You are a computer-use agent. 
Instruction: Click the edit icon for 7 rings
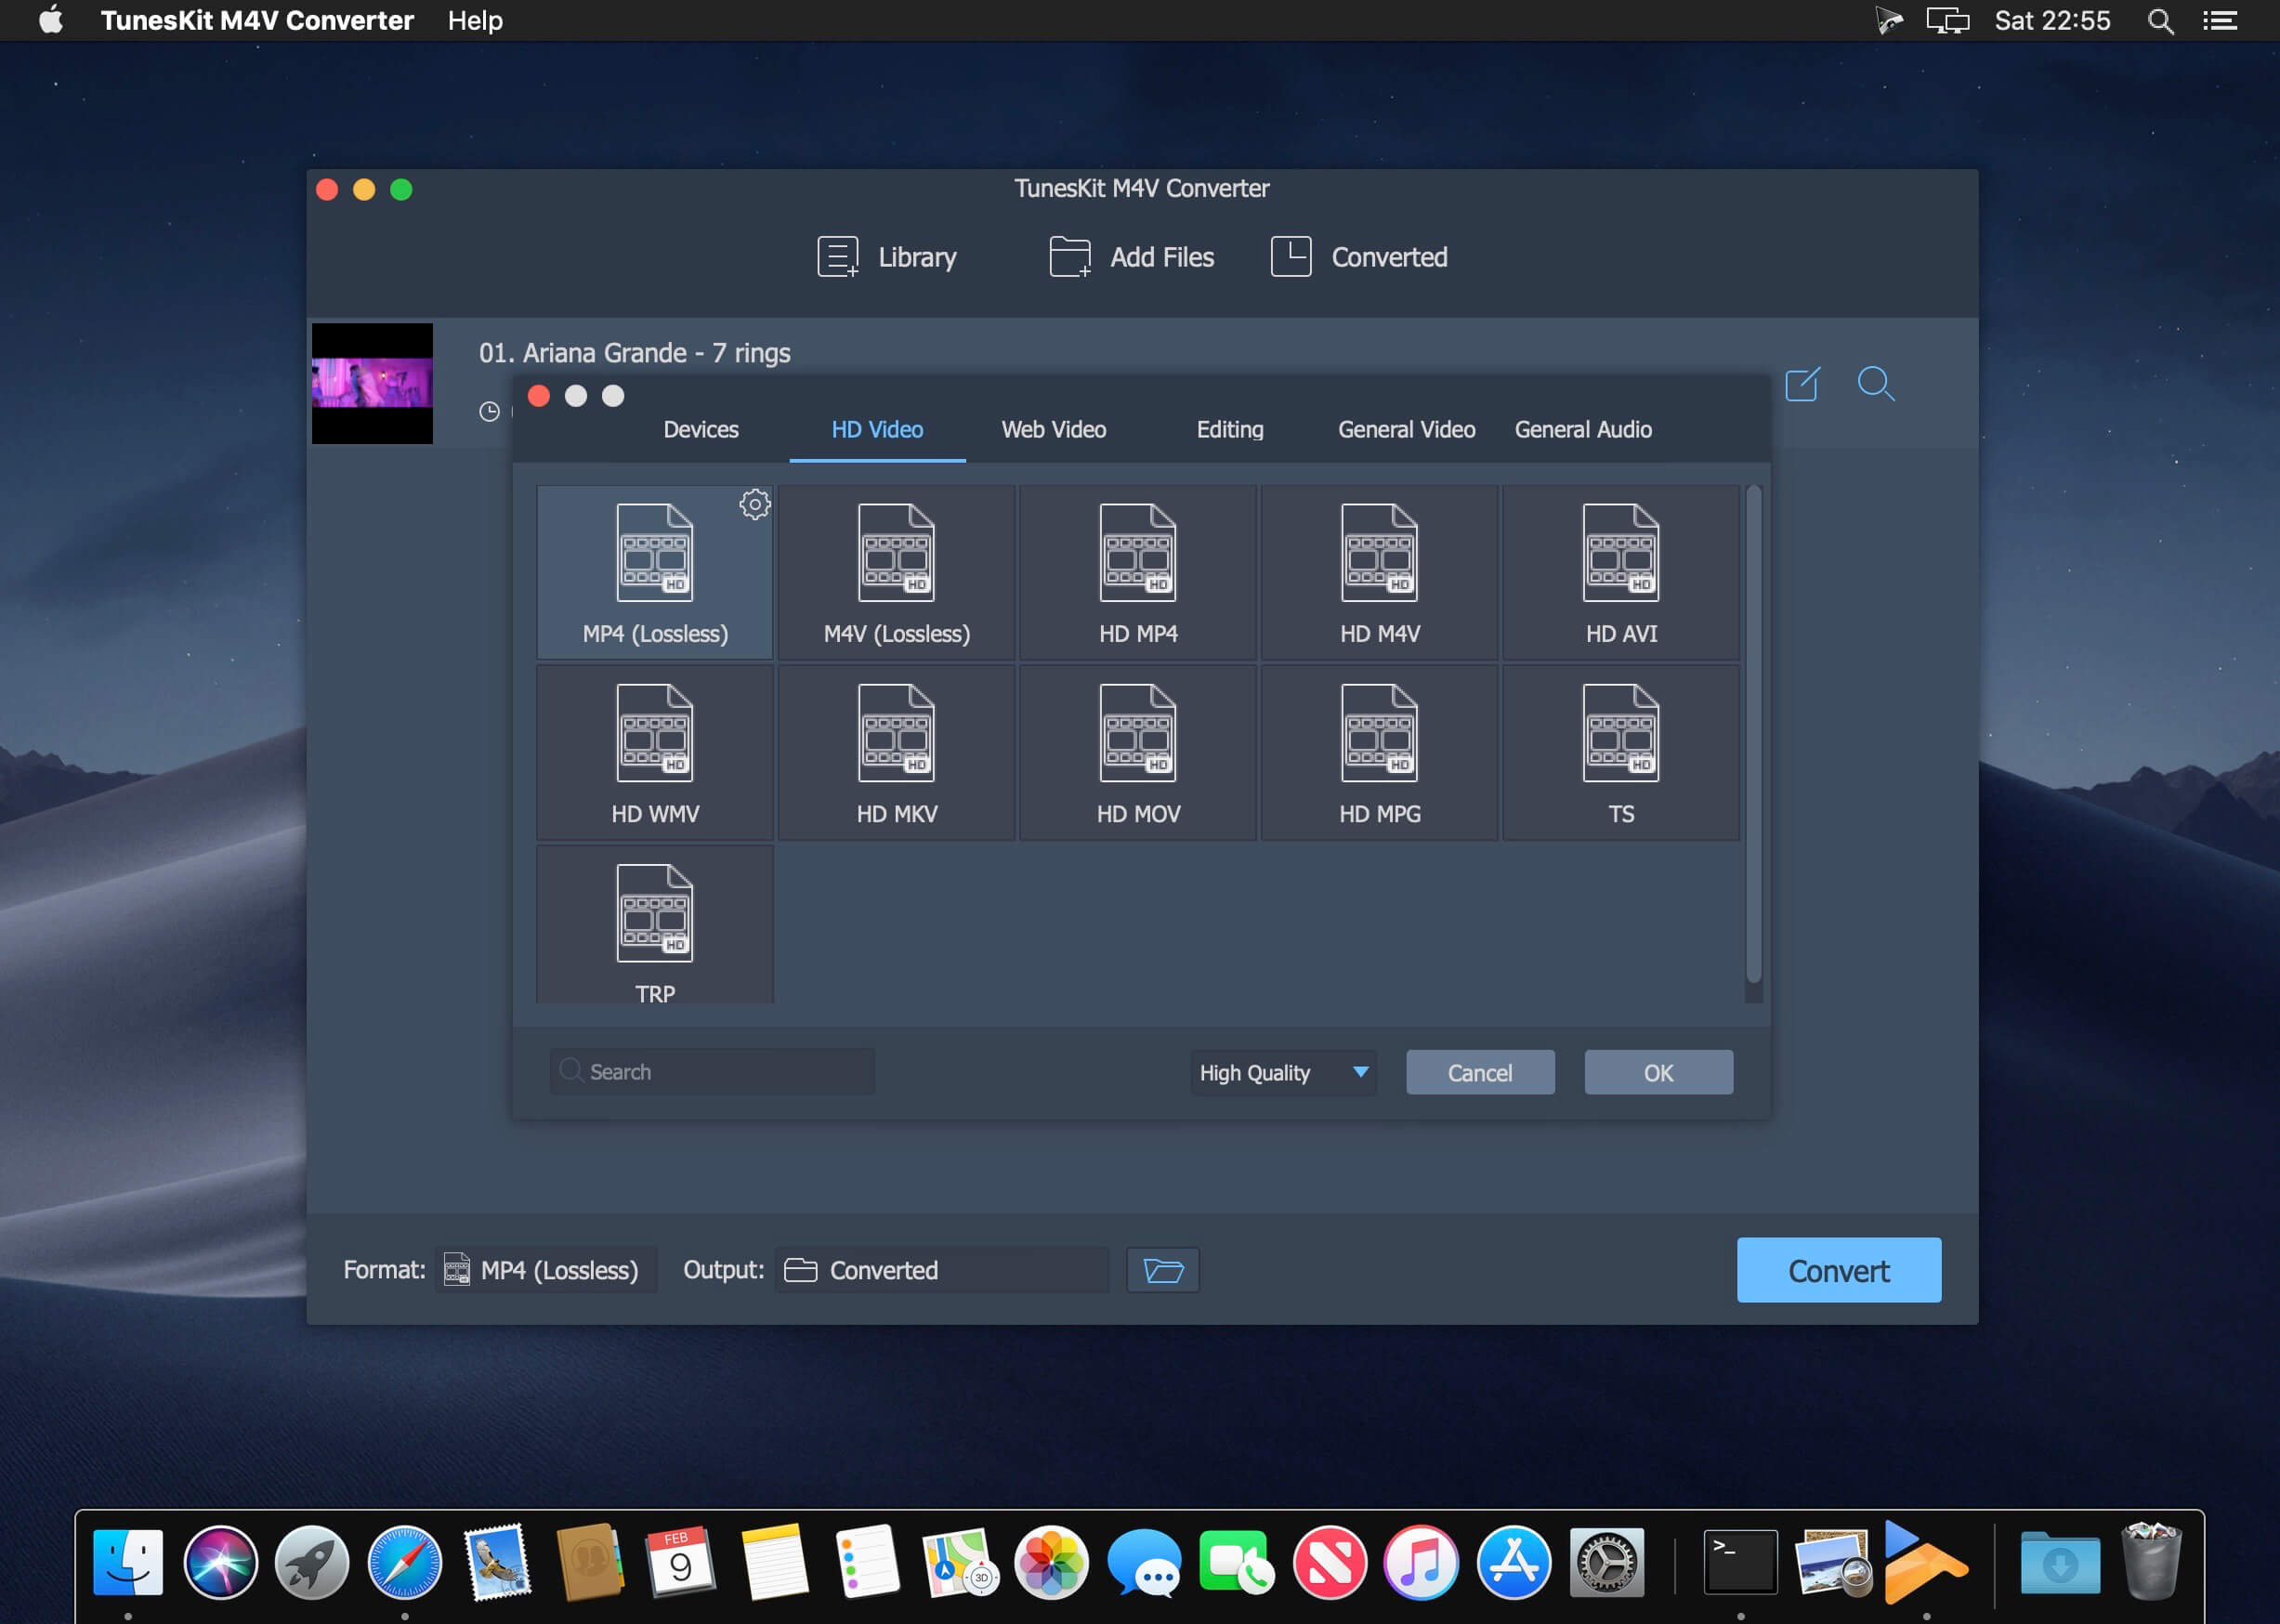pos(1802,384)
